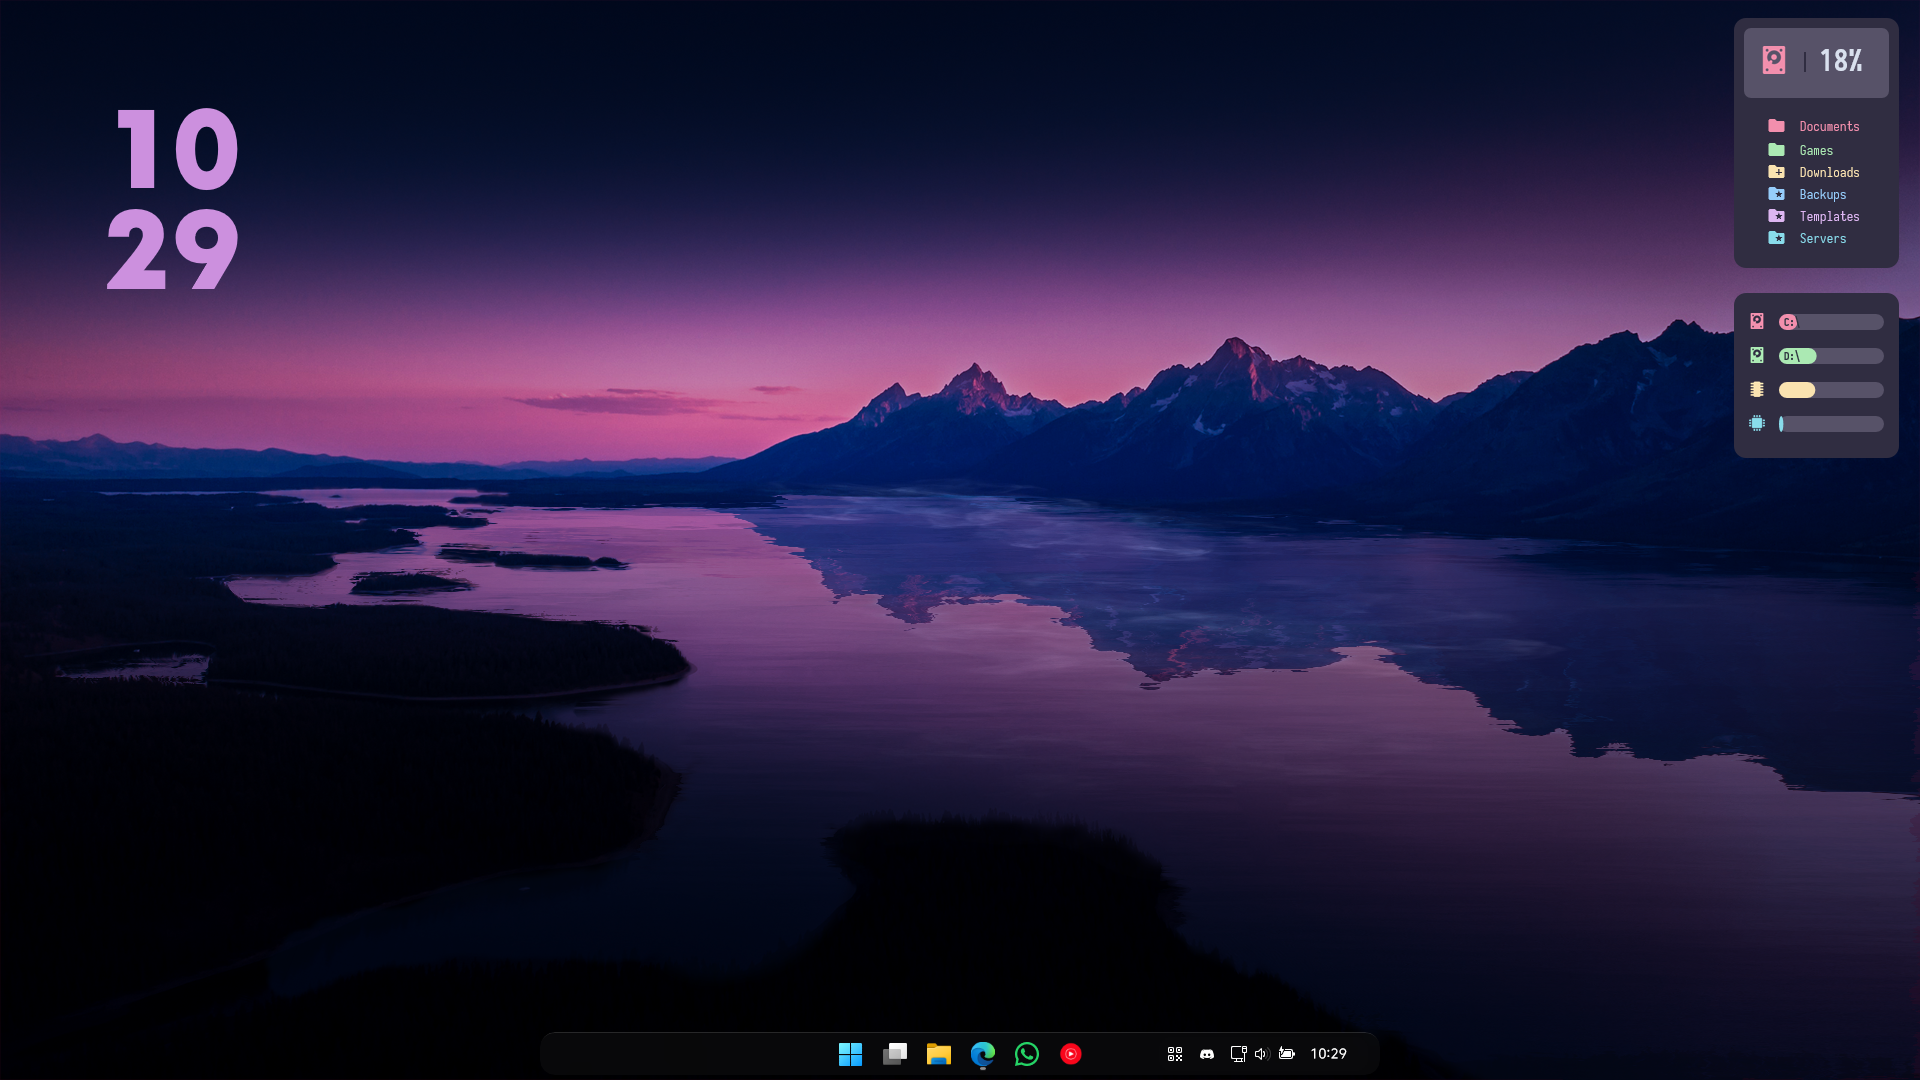Open Task View from the taskbar
Screen dimensions: 1920x1080
(x=895, y=1054)
